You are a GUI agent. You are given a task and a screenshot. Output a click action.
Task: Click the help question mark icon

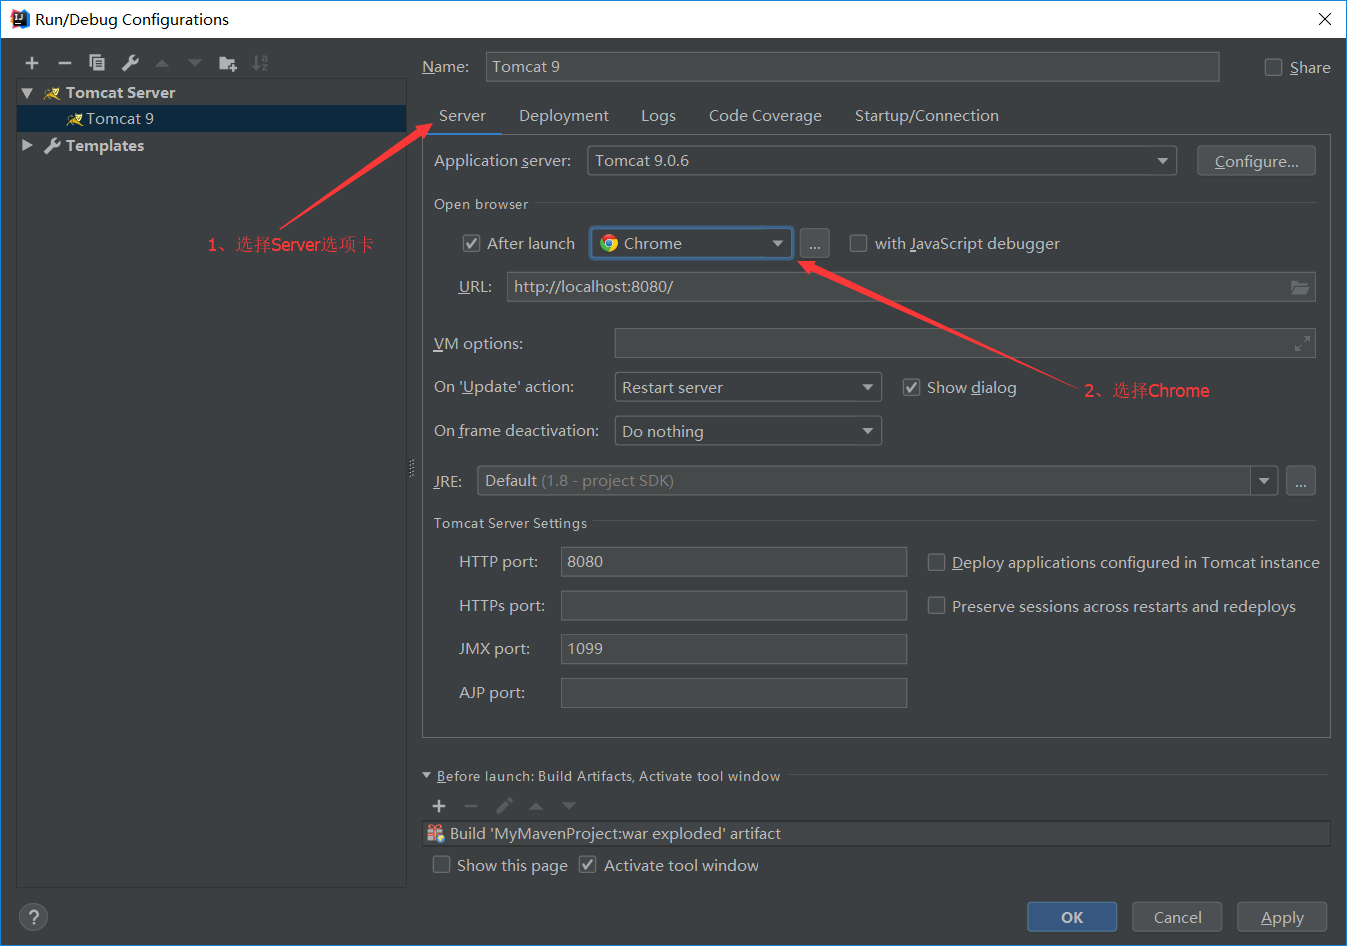click(33, 916)
